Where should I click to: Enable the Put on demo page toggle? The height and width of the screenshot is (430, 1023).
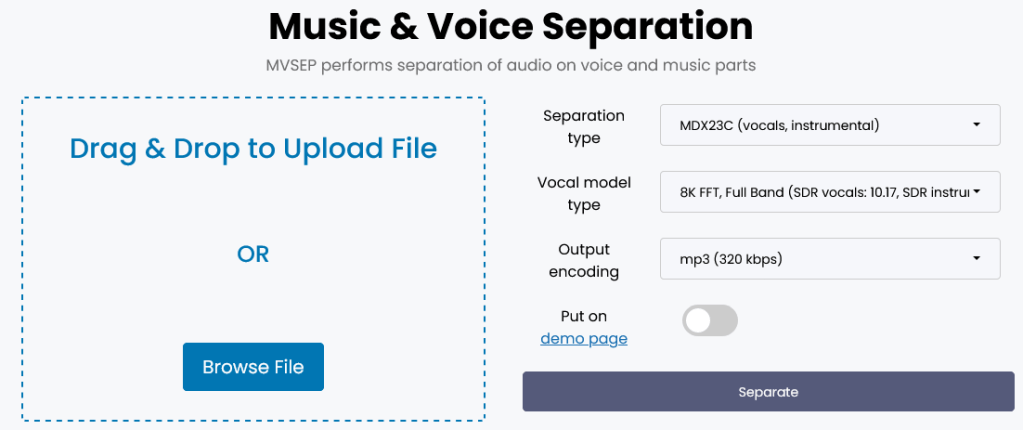(x=710, y=321)
